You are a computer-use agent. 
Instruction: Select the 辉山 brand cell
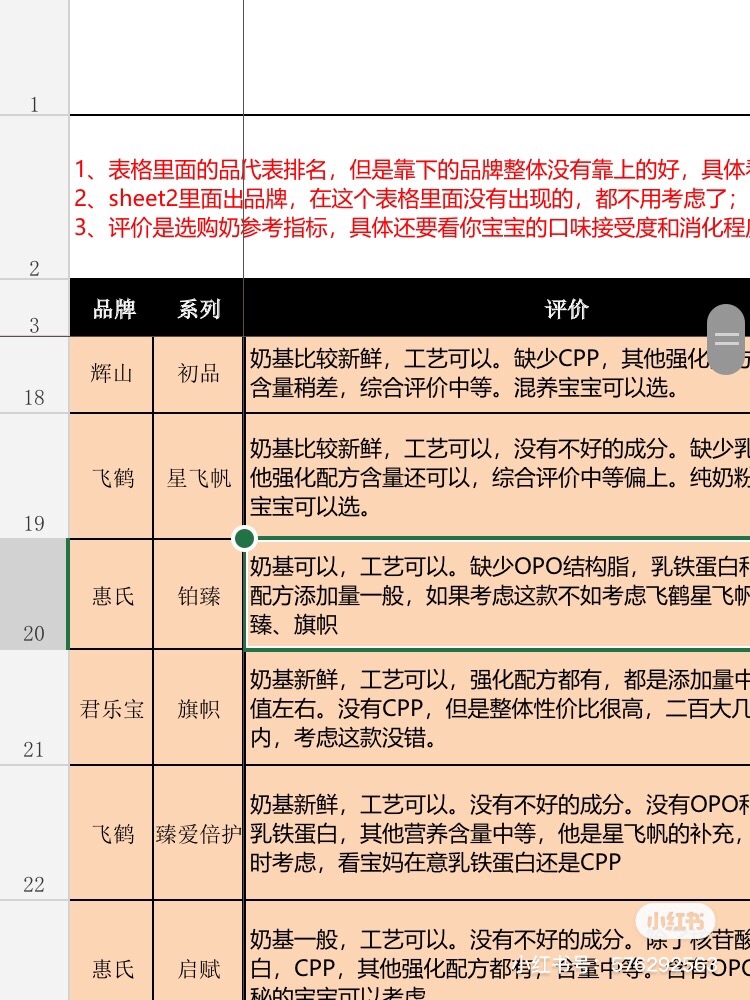[x=111, y=374]
